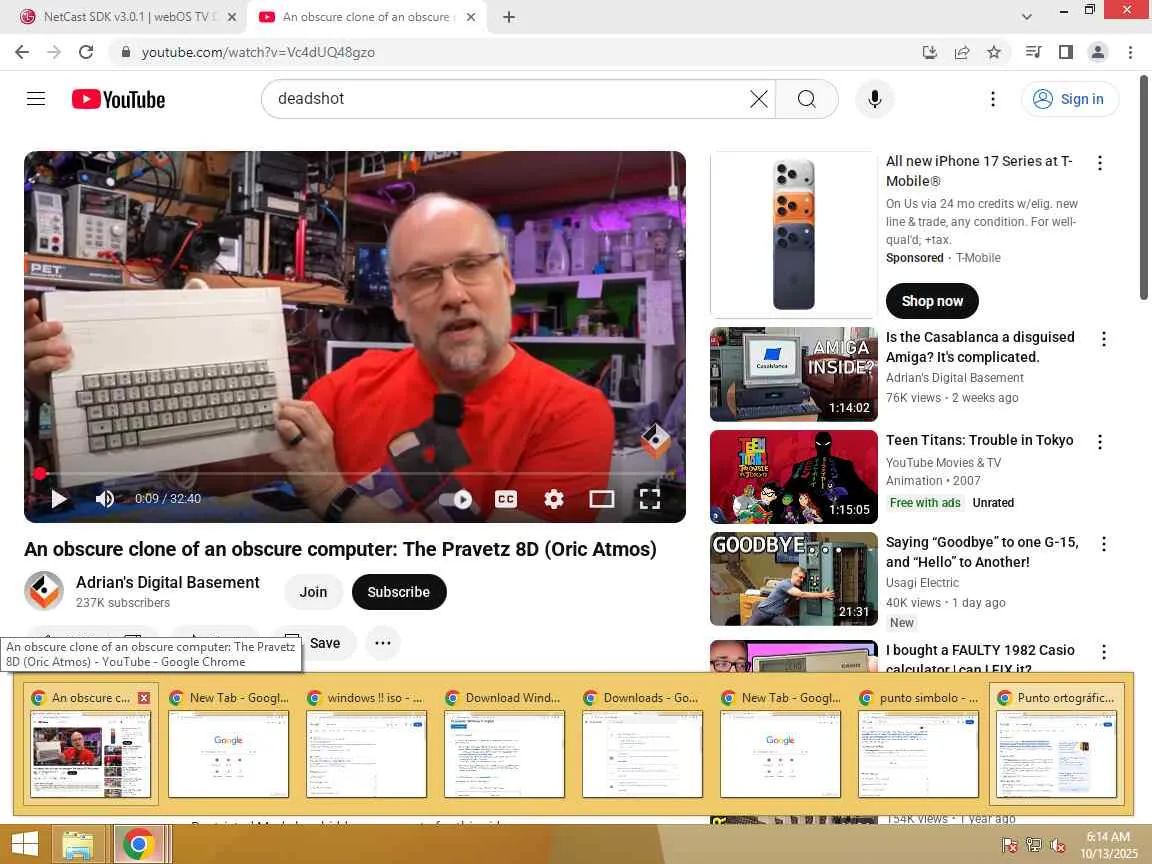Screen dimensions: 1152x864
Task: Start voice search with the microphone
Action: click(x=874, y=99)
